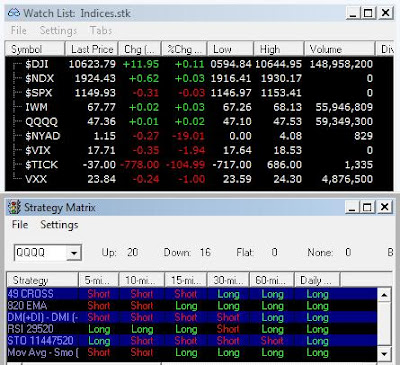Close the Strategy Matrix window

click(x=385, y=207)
